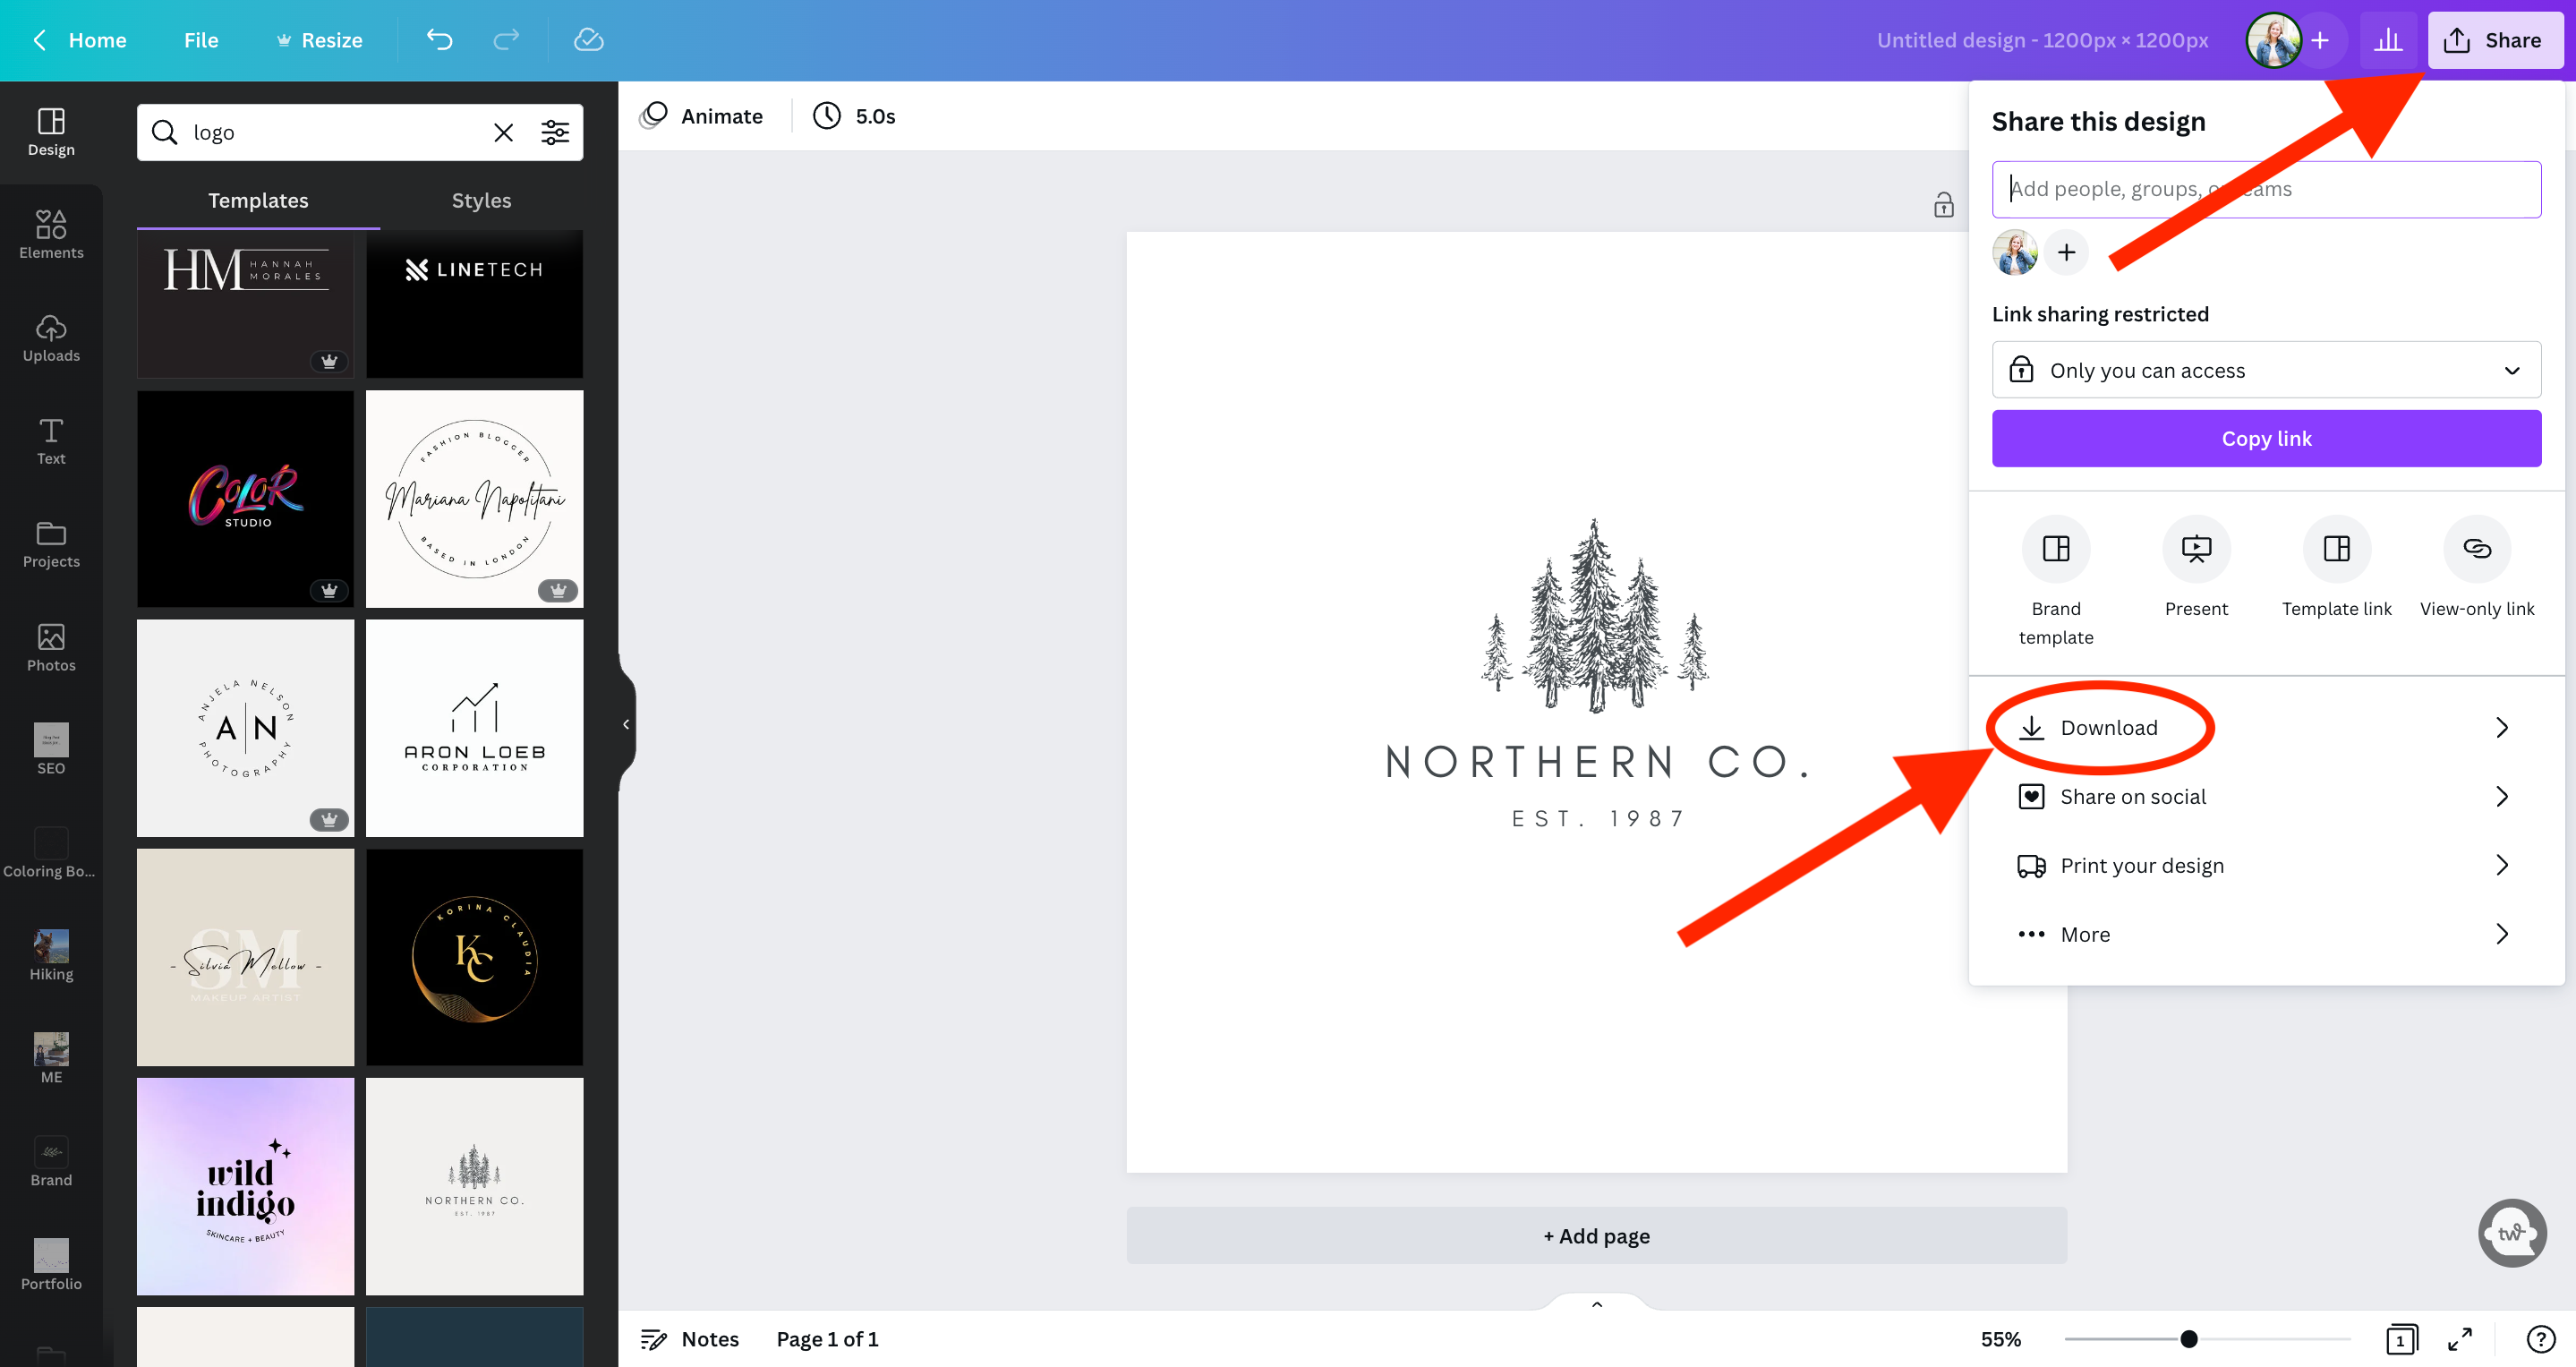The image size is (2576, 1367).
Task: Click the Redo icon in top toolbar
Action: (506, 39)
